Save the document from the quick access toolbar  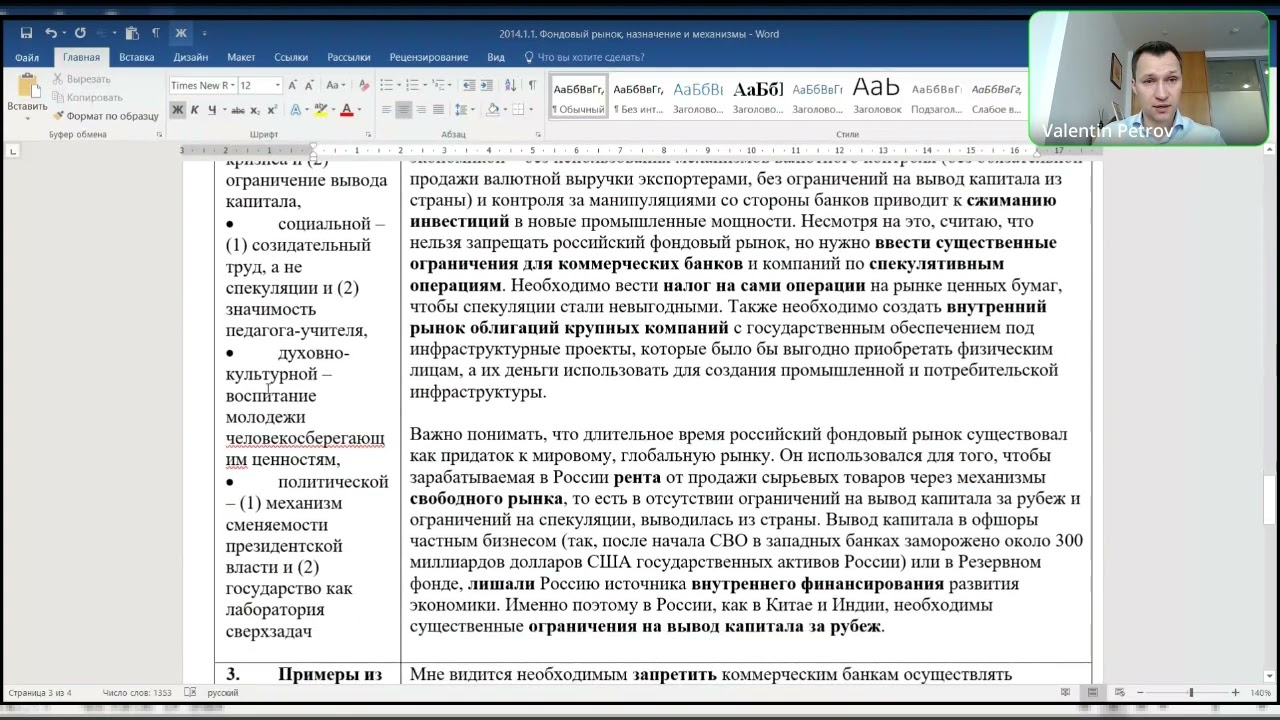(x=26, y=33)
